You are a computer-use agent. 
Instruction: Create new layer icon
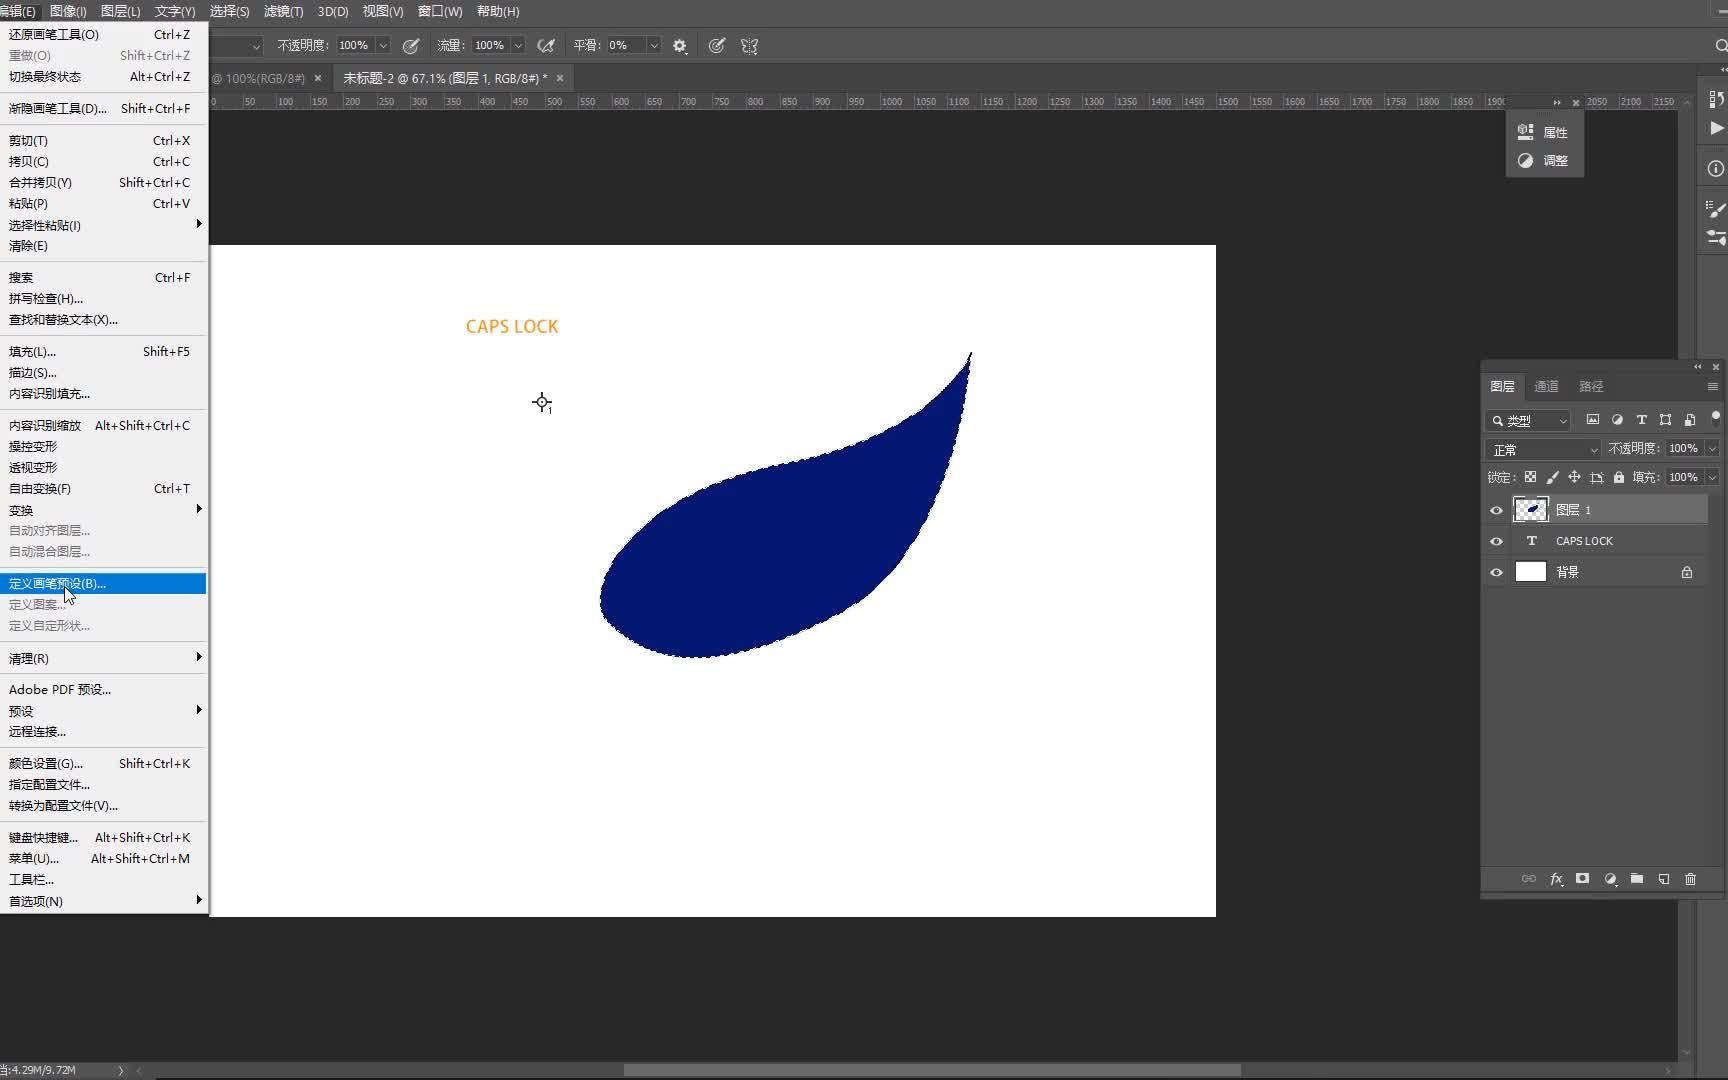(1664, 879)
